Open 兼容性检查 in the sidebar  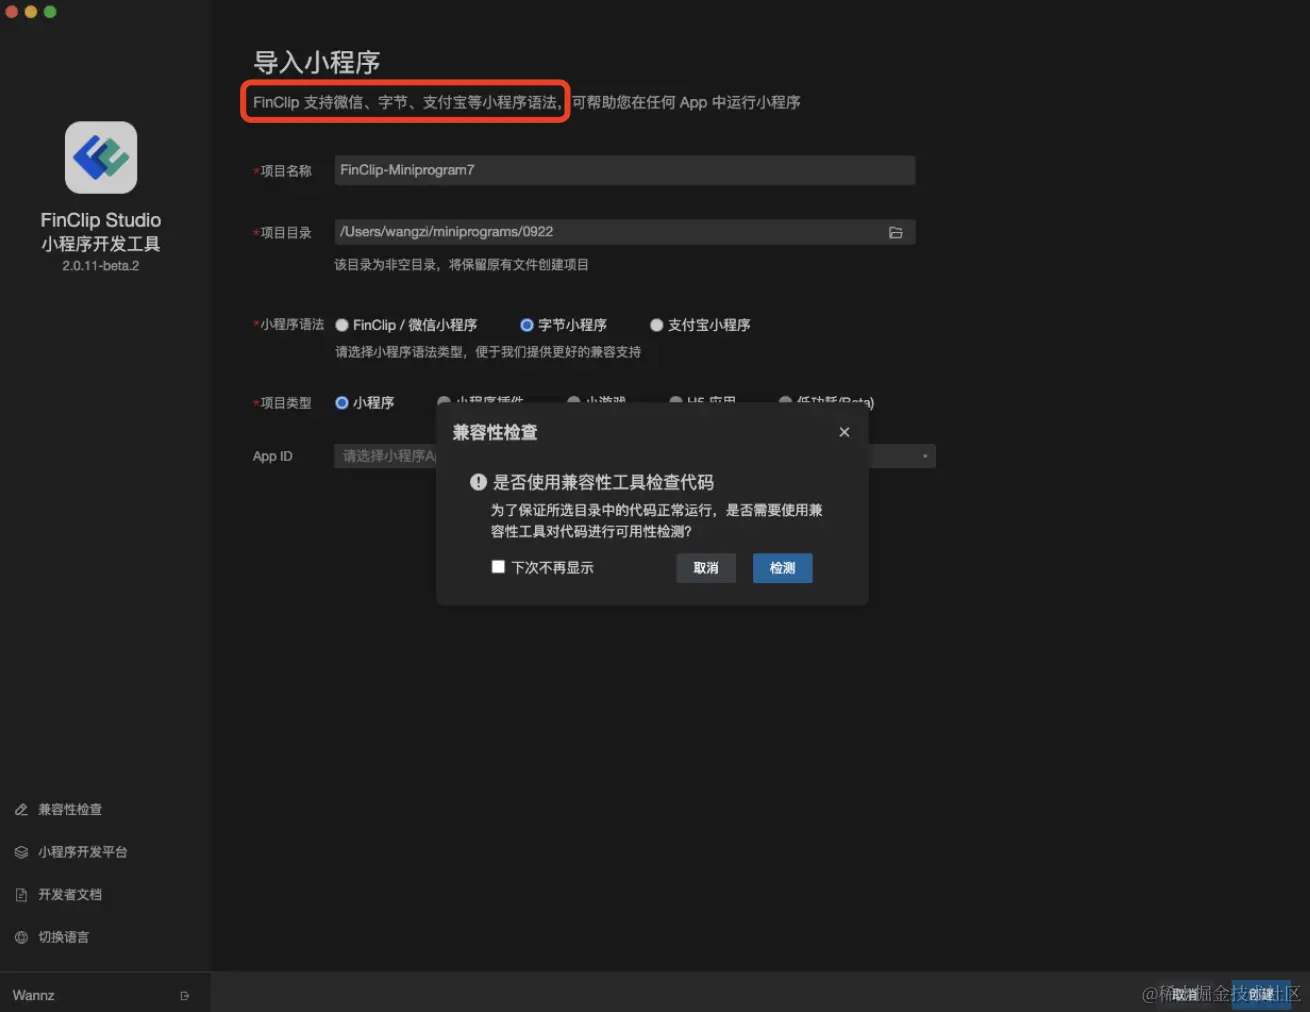point(70,810)
